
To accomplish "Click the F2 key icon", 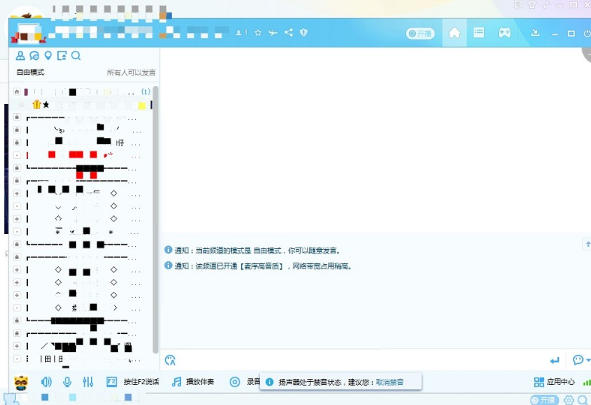I will 112,382.
